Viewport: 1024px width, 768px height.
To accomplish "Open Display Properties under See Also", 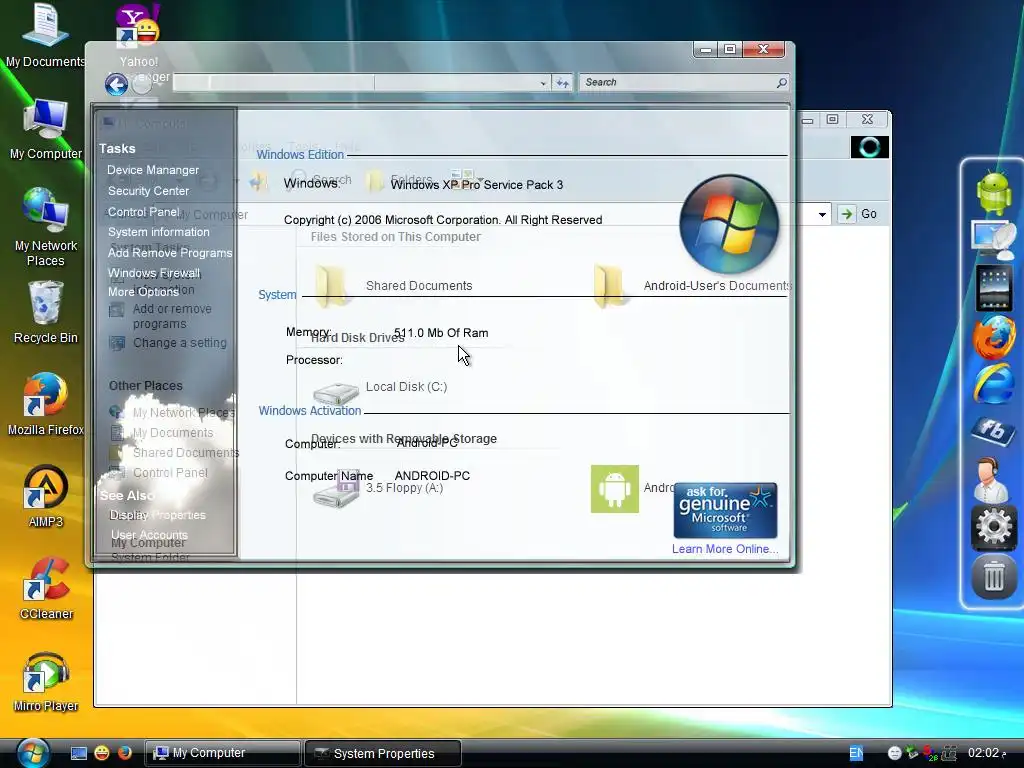I will 157,515.
